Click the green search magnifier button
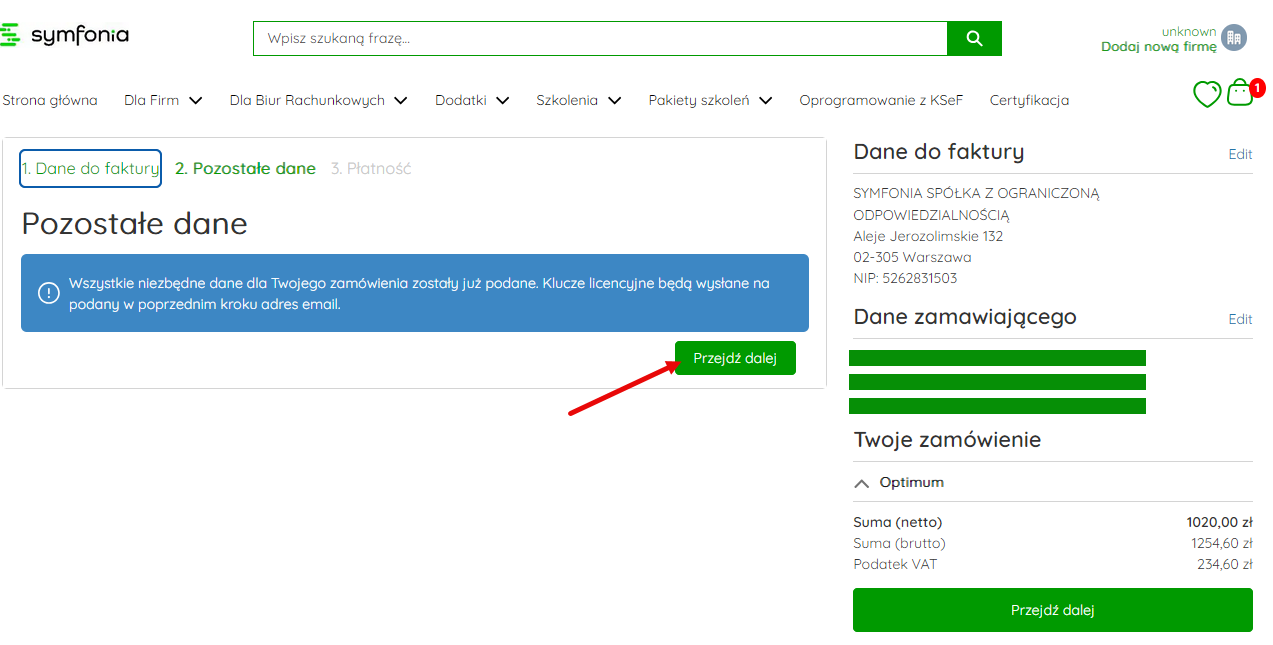 [x=974, y=39]
